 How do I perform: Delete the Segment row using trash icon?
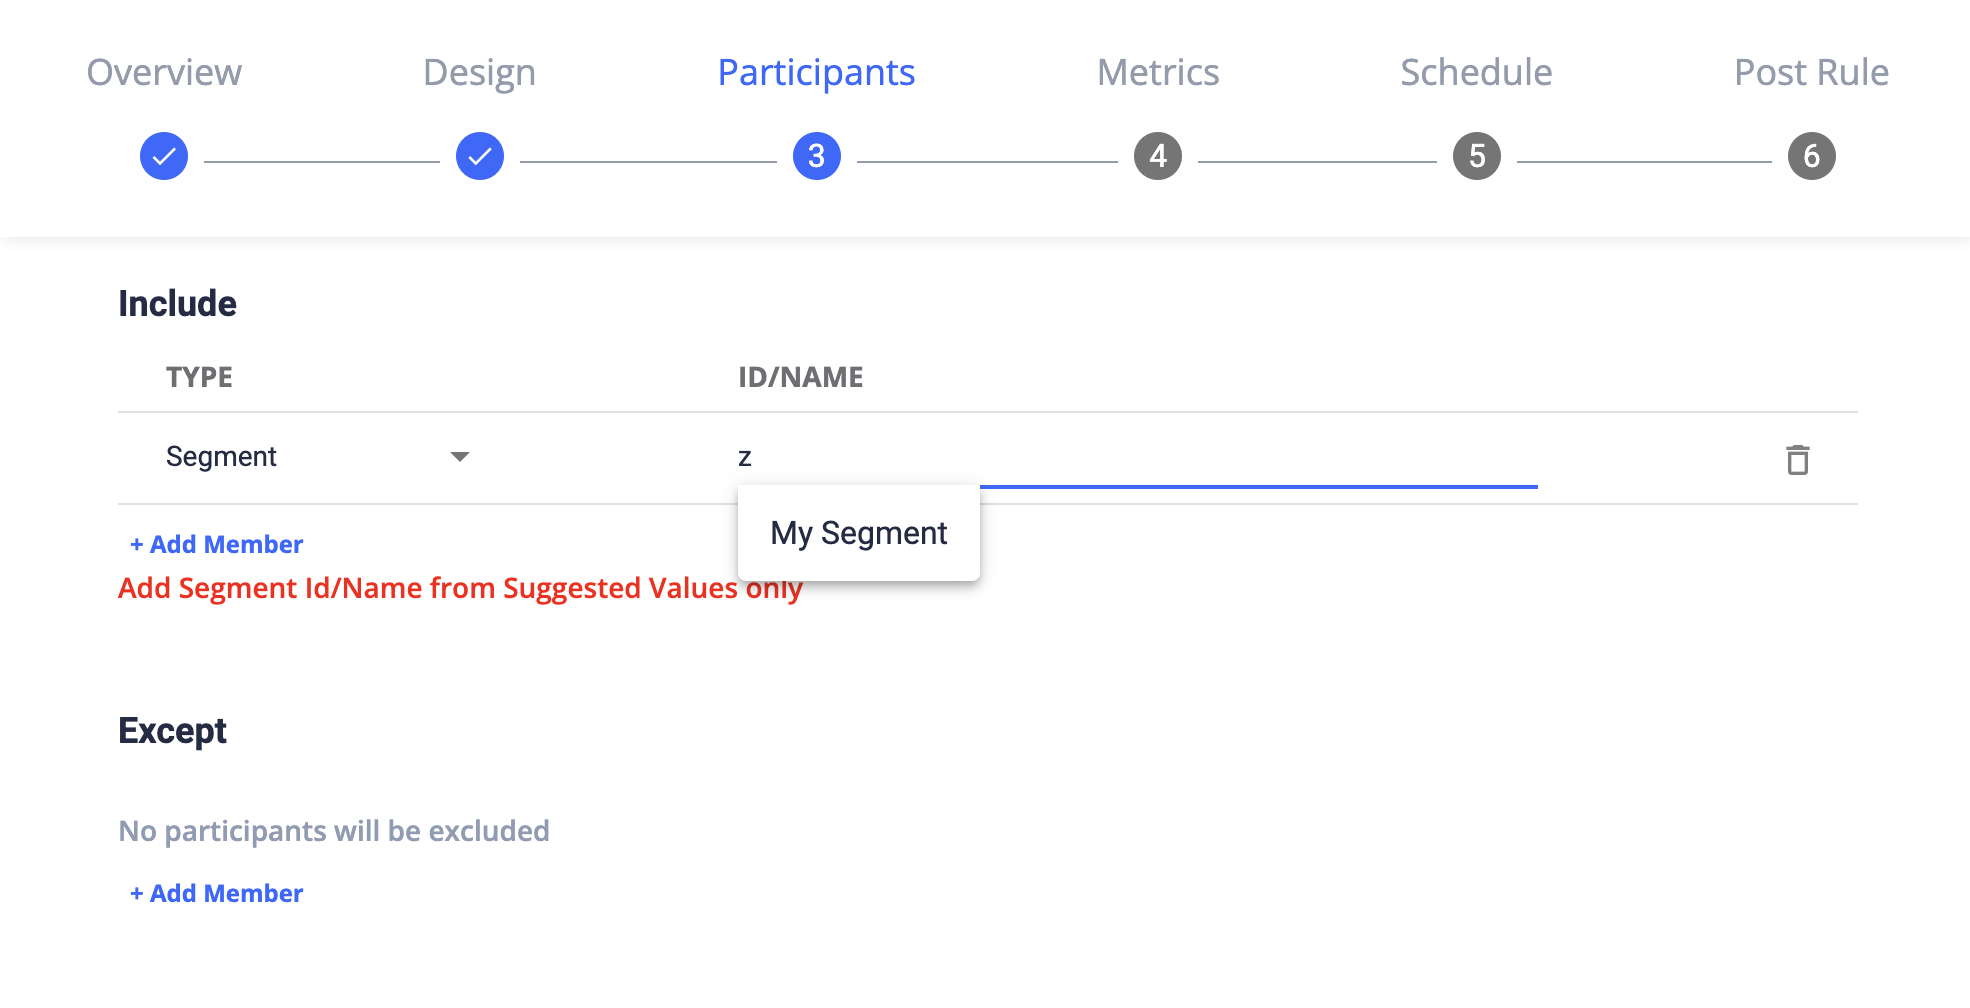click(x=1797, y=460)
